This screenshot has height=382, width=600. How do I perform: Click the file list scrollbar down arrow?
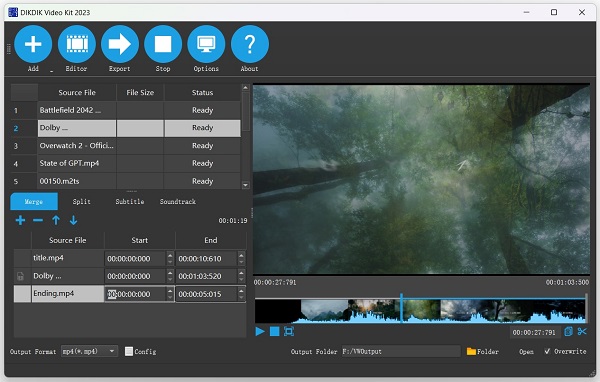point(246,185)
